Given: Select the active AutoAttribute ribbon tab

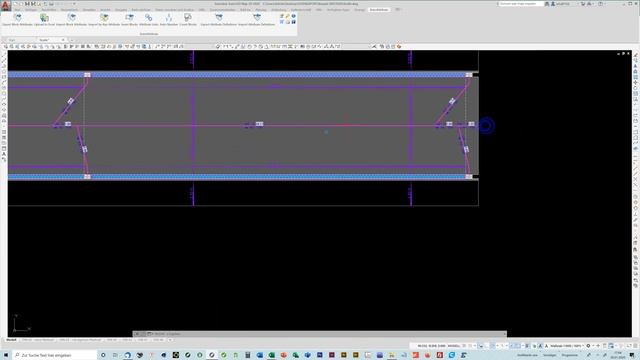Looking at the screenshot, I should (379, 9).
